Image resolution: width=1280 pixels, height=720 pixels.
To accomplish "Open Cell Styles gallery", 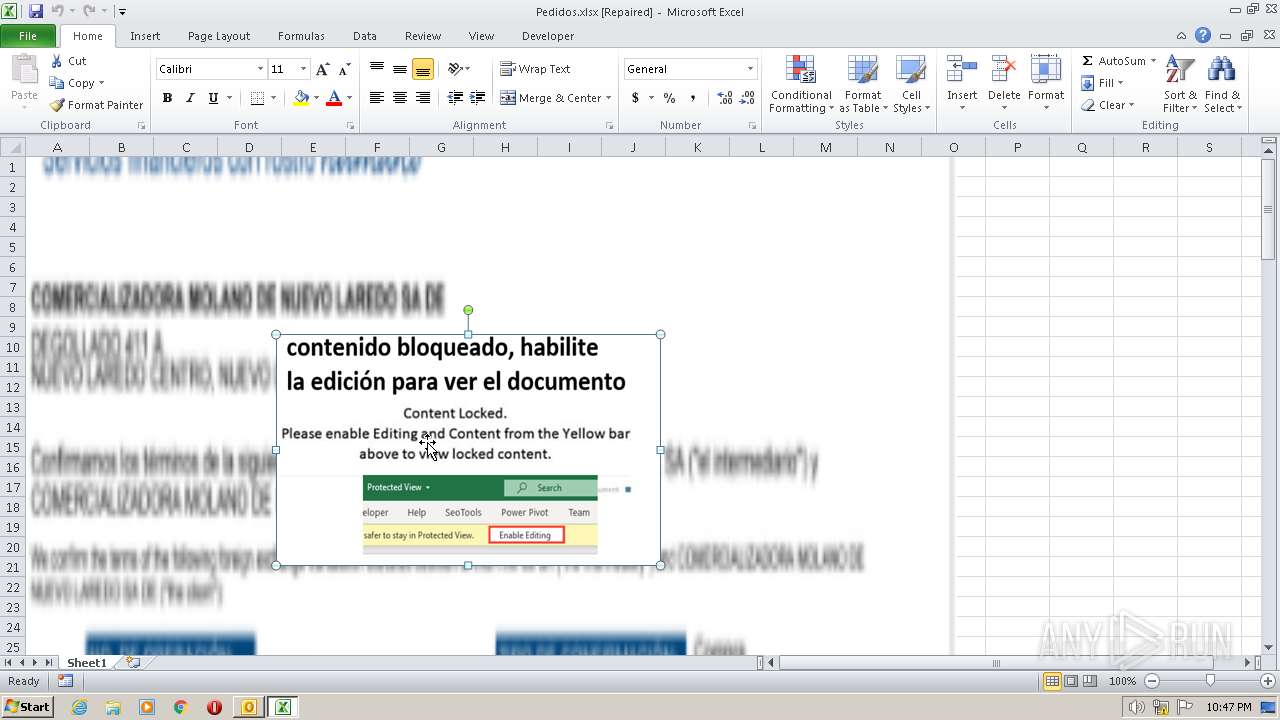I will pyautogui.click(x=910, y=85).
